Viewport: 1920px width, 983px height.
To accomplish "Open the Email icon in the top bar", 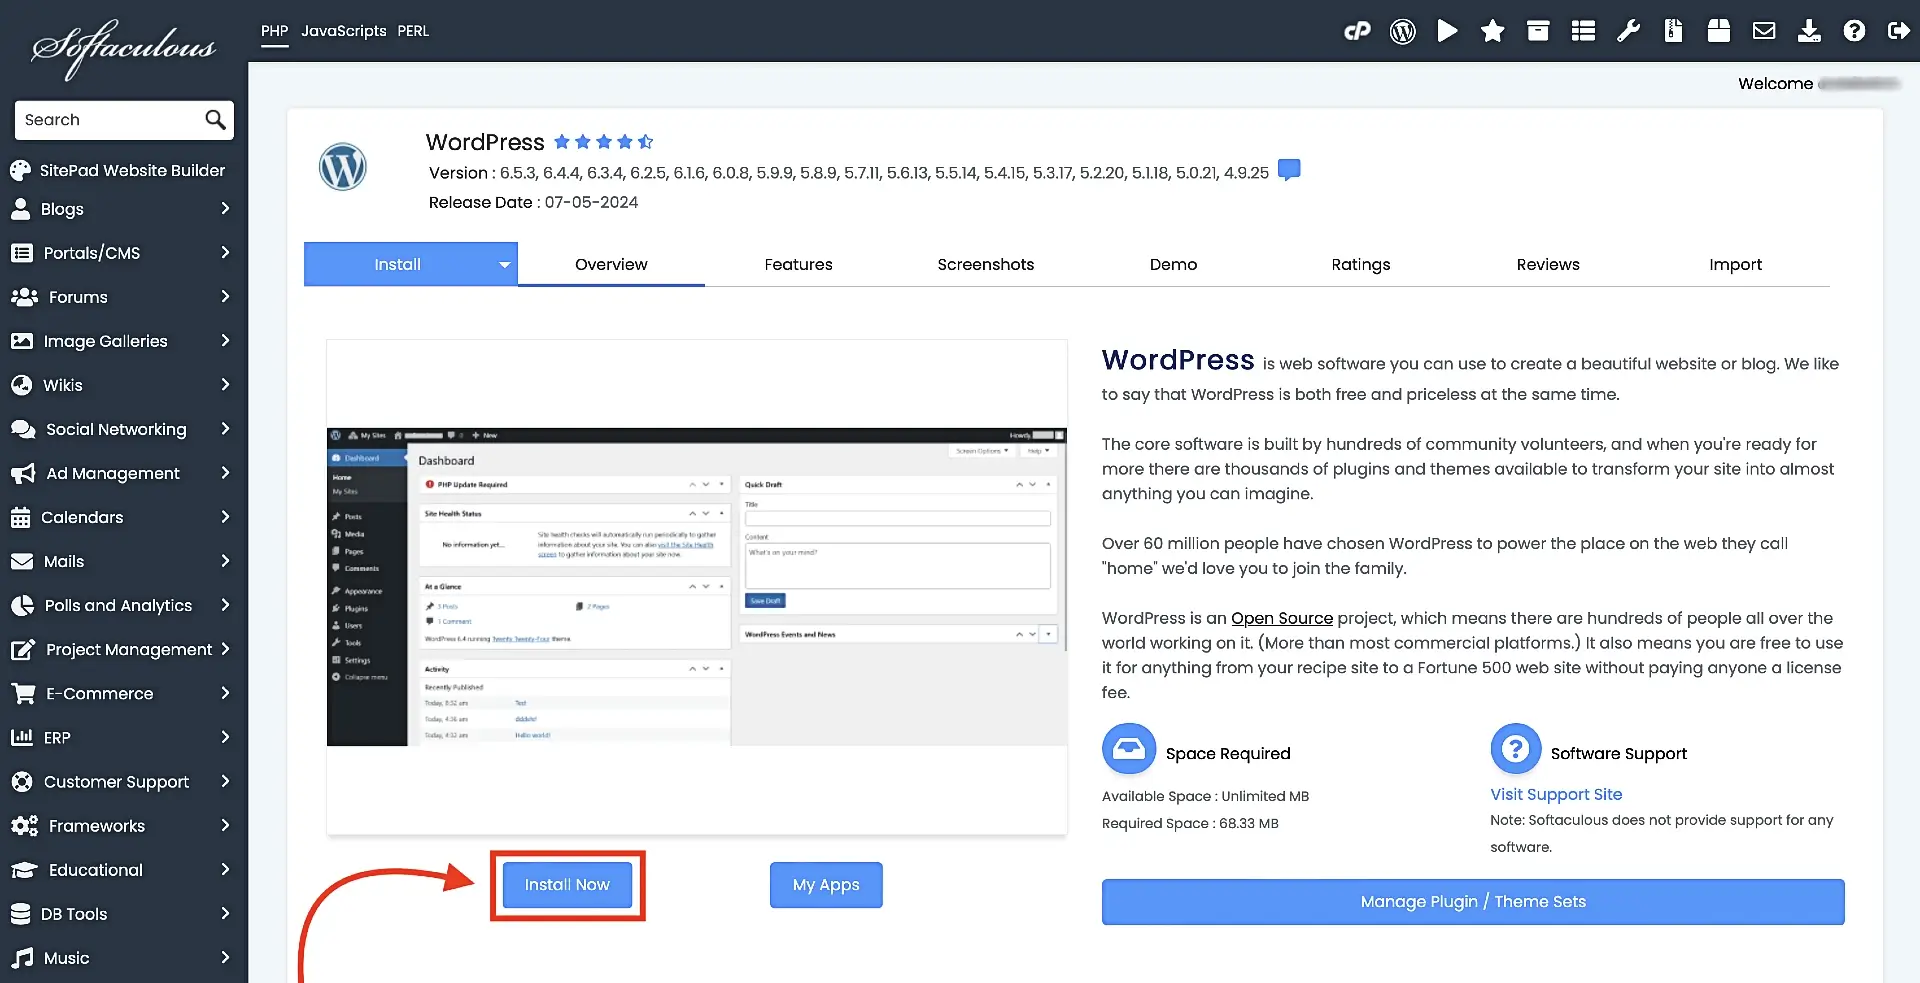I will coord(1763,31).
